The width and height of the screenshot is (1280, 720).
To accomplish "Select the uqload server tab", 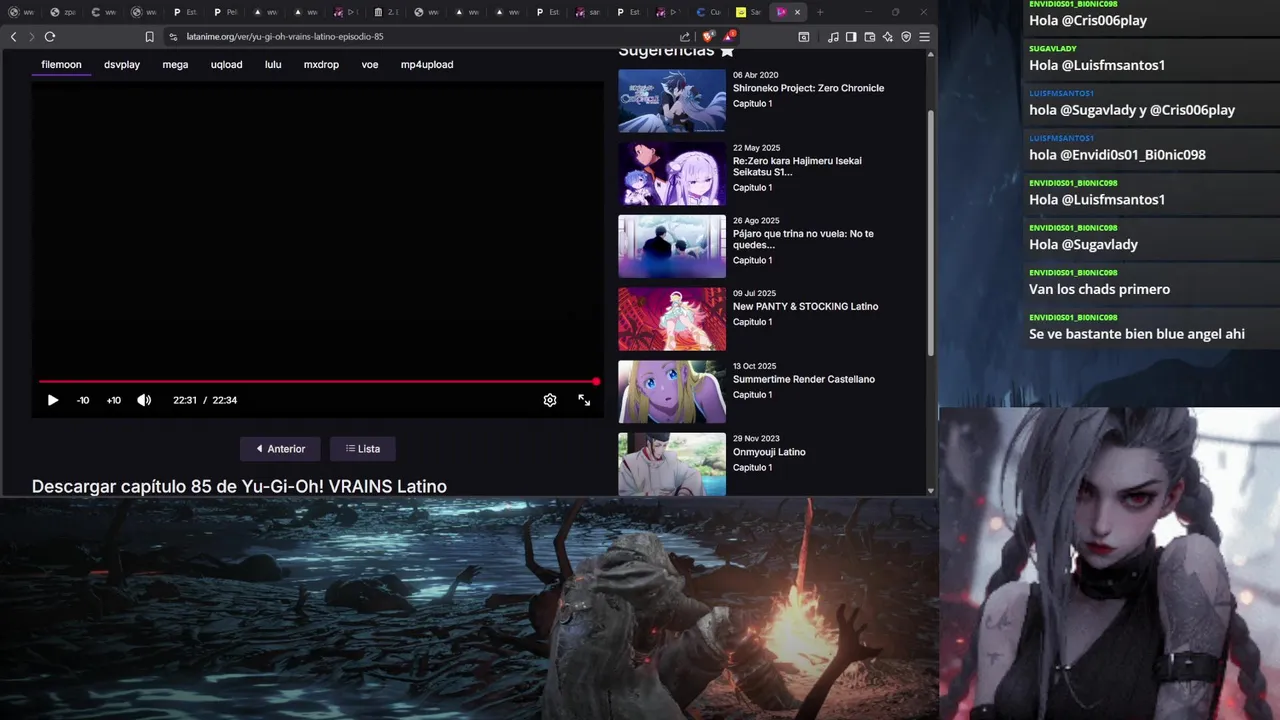I will tap(226, 64).
